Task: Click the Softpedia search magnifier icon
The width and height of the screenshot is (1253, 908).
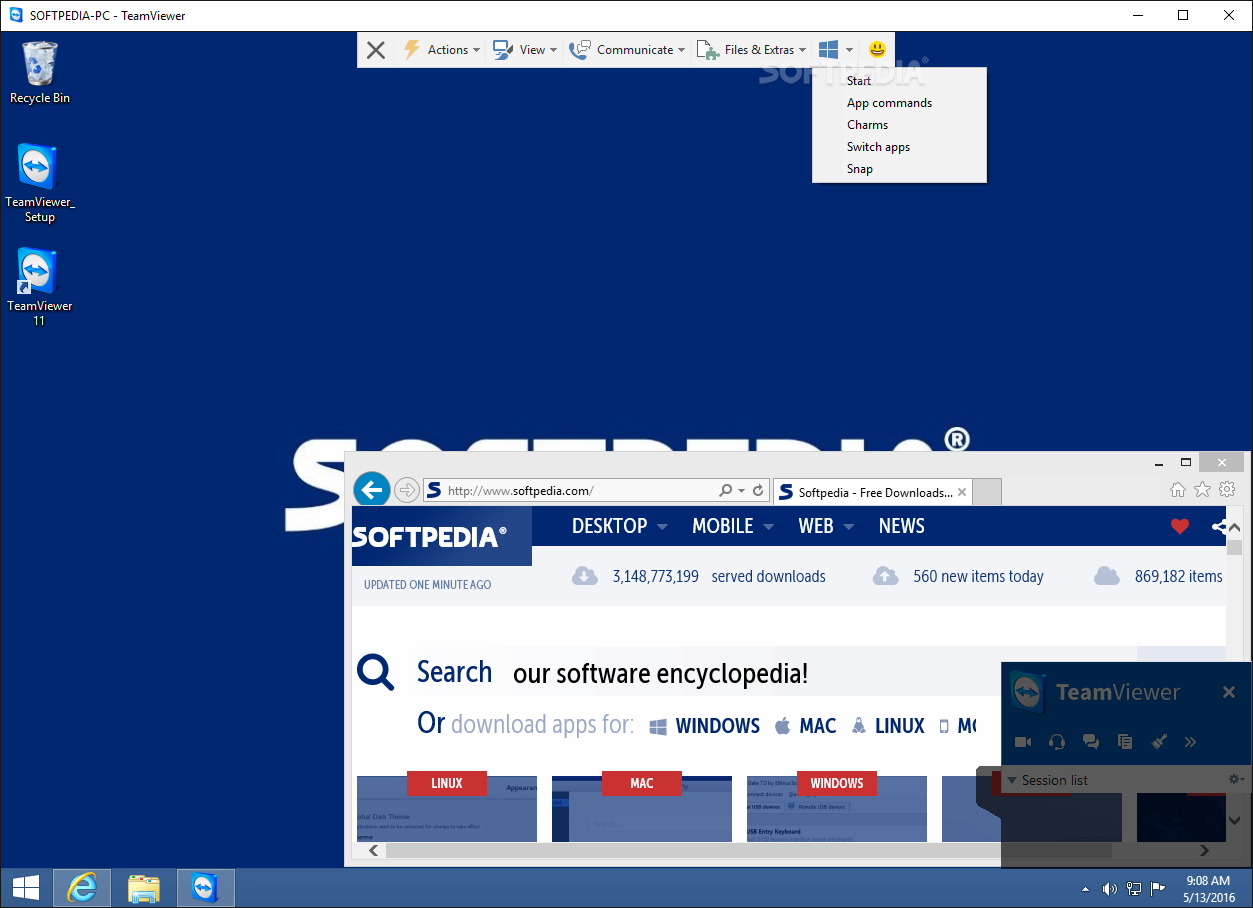Action: pos(376,672)
